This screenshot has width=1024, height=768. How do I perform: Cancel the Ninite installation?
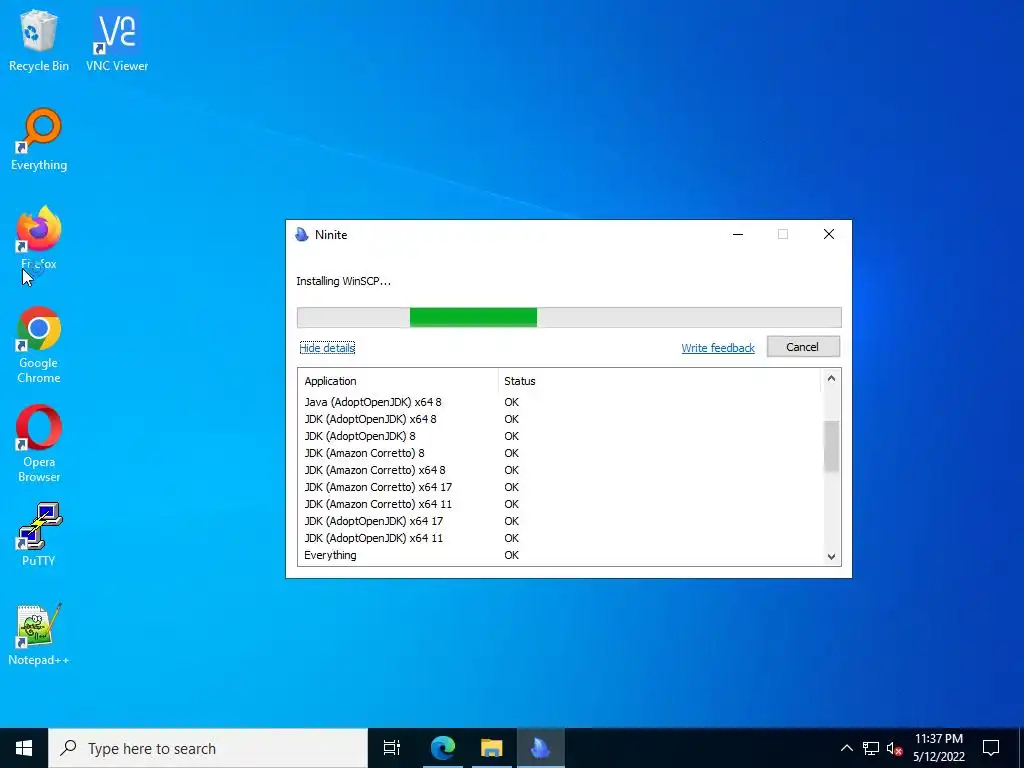[x=803, y=347]
